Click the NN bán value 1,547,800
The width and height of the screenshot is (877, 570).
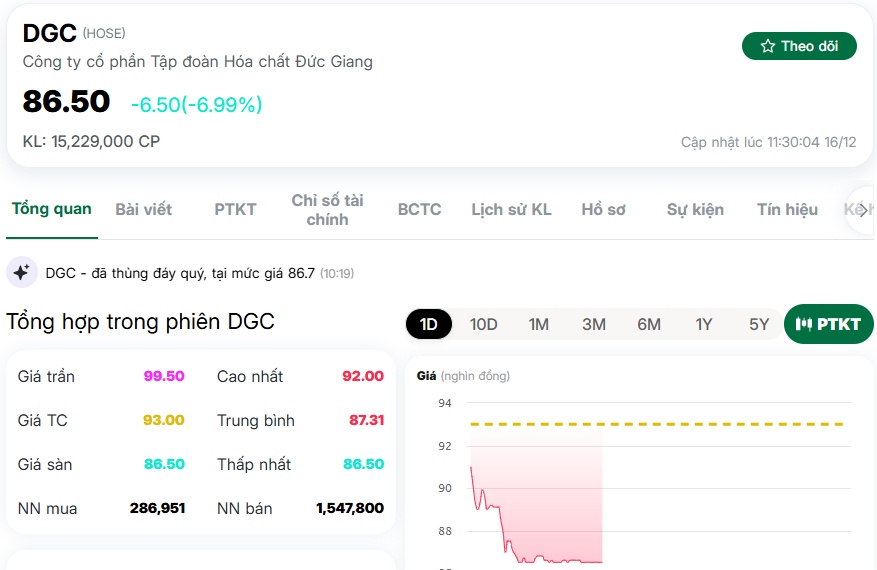click(350, 508)
